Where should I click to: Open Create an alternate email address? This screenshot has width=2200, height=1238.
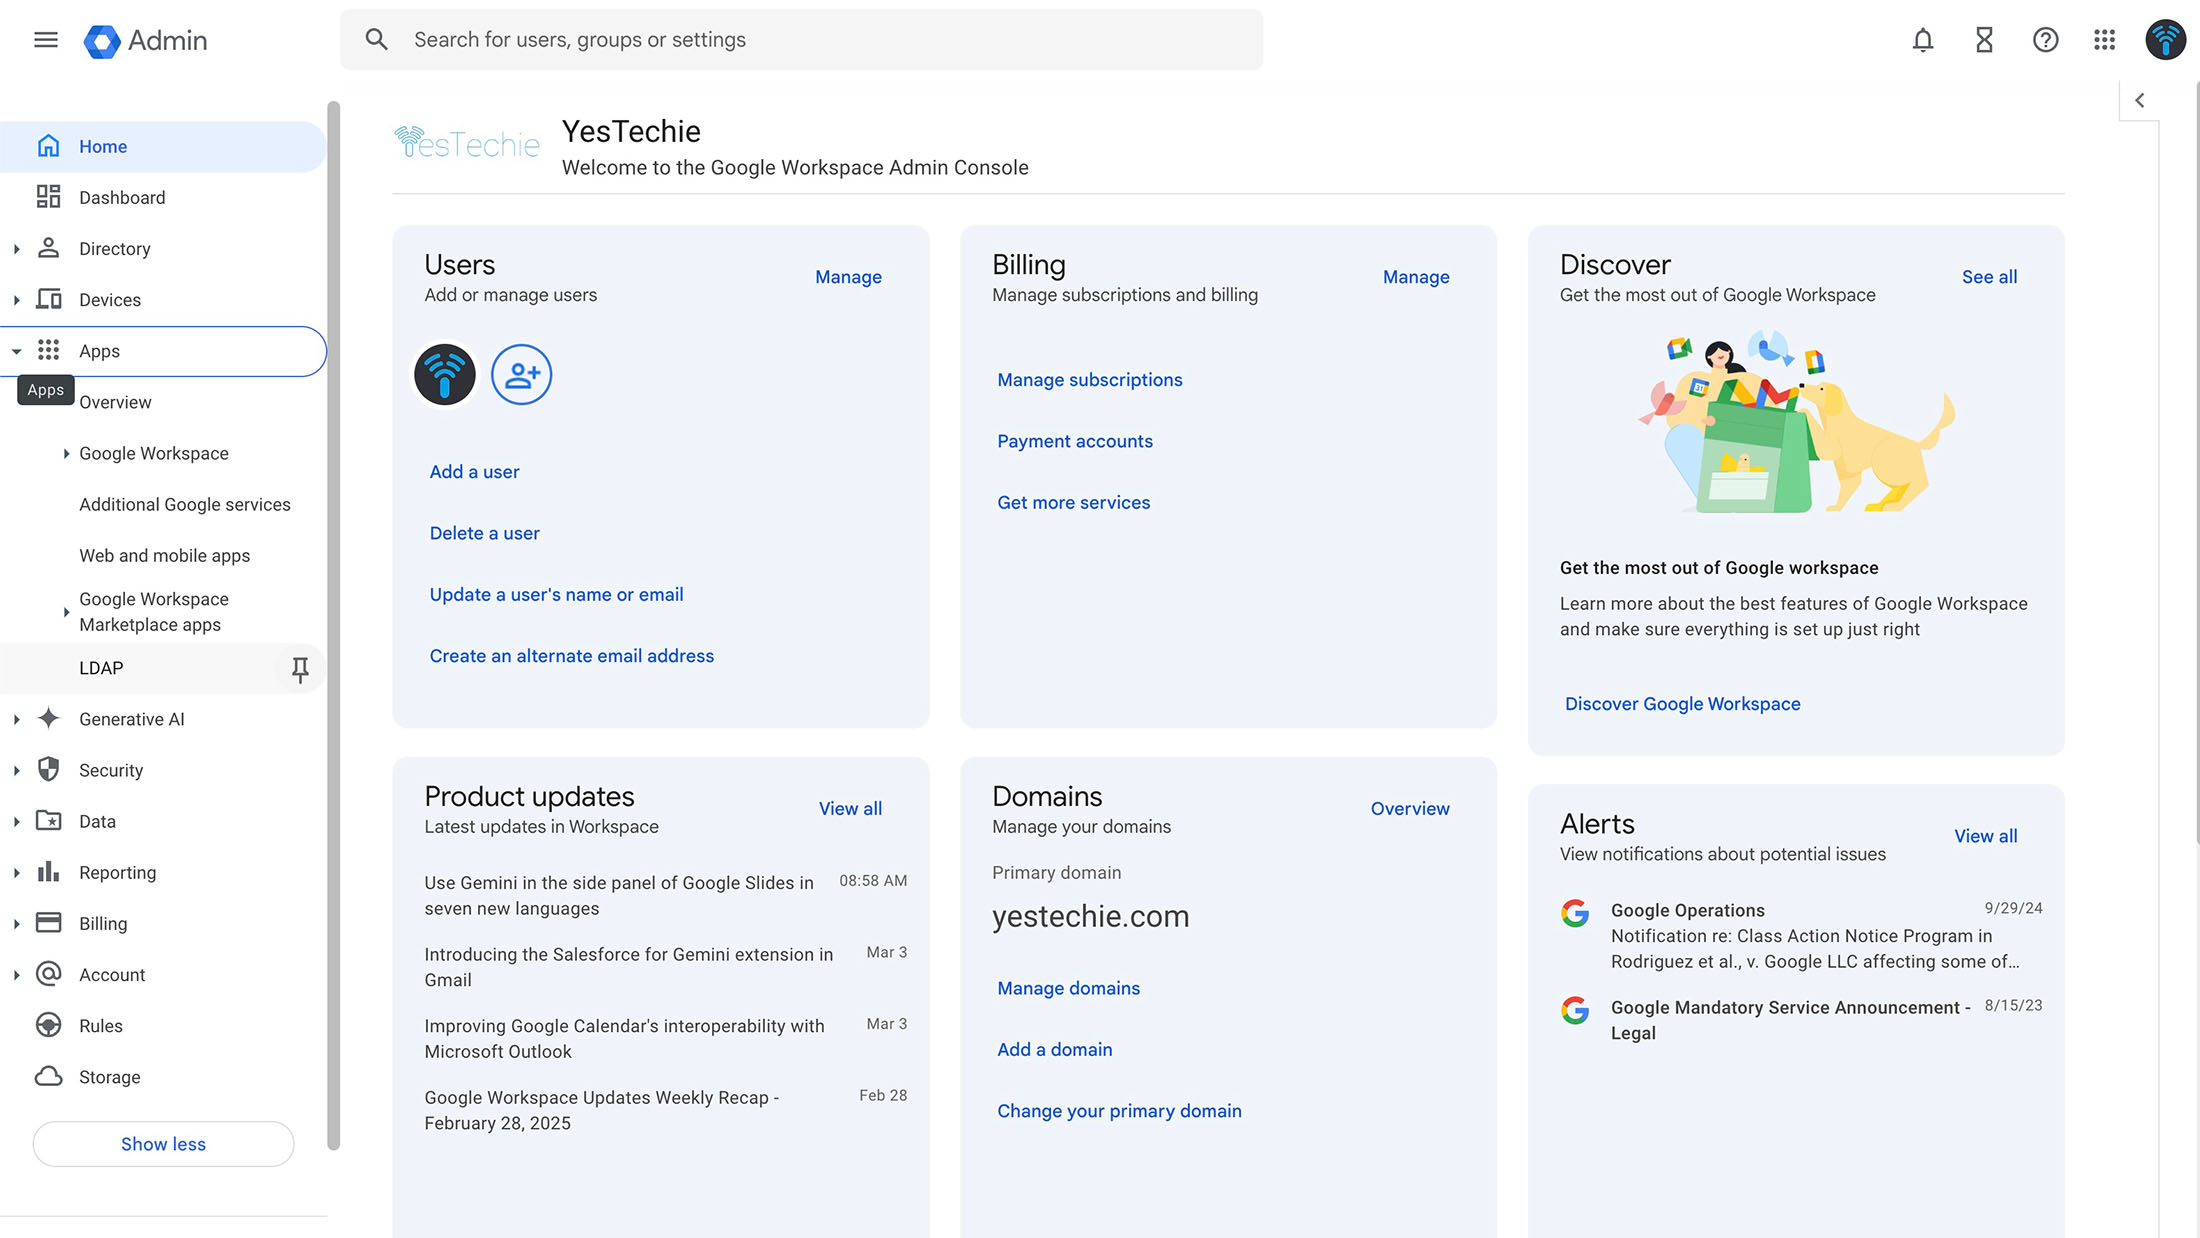click(x=571, y=656)
